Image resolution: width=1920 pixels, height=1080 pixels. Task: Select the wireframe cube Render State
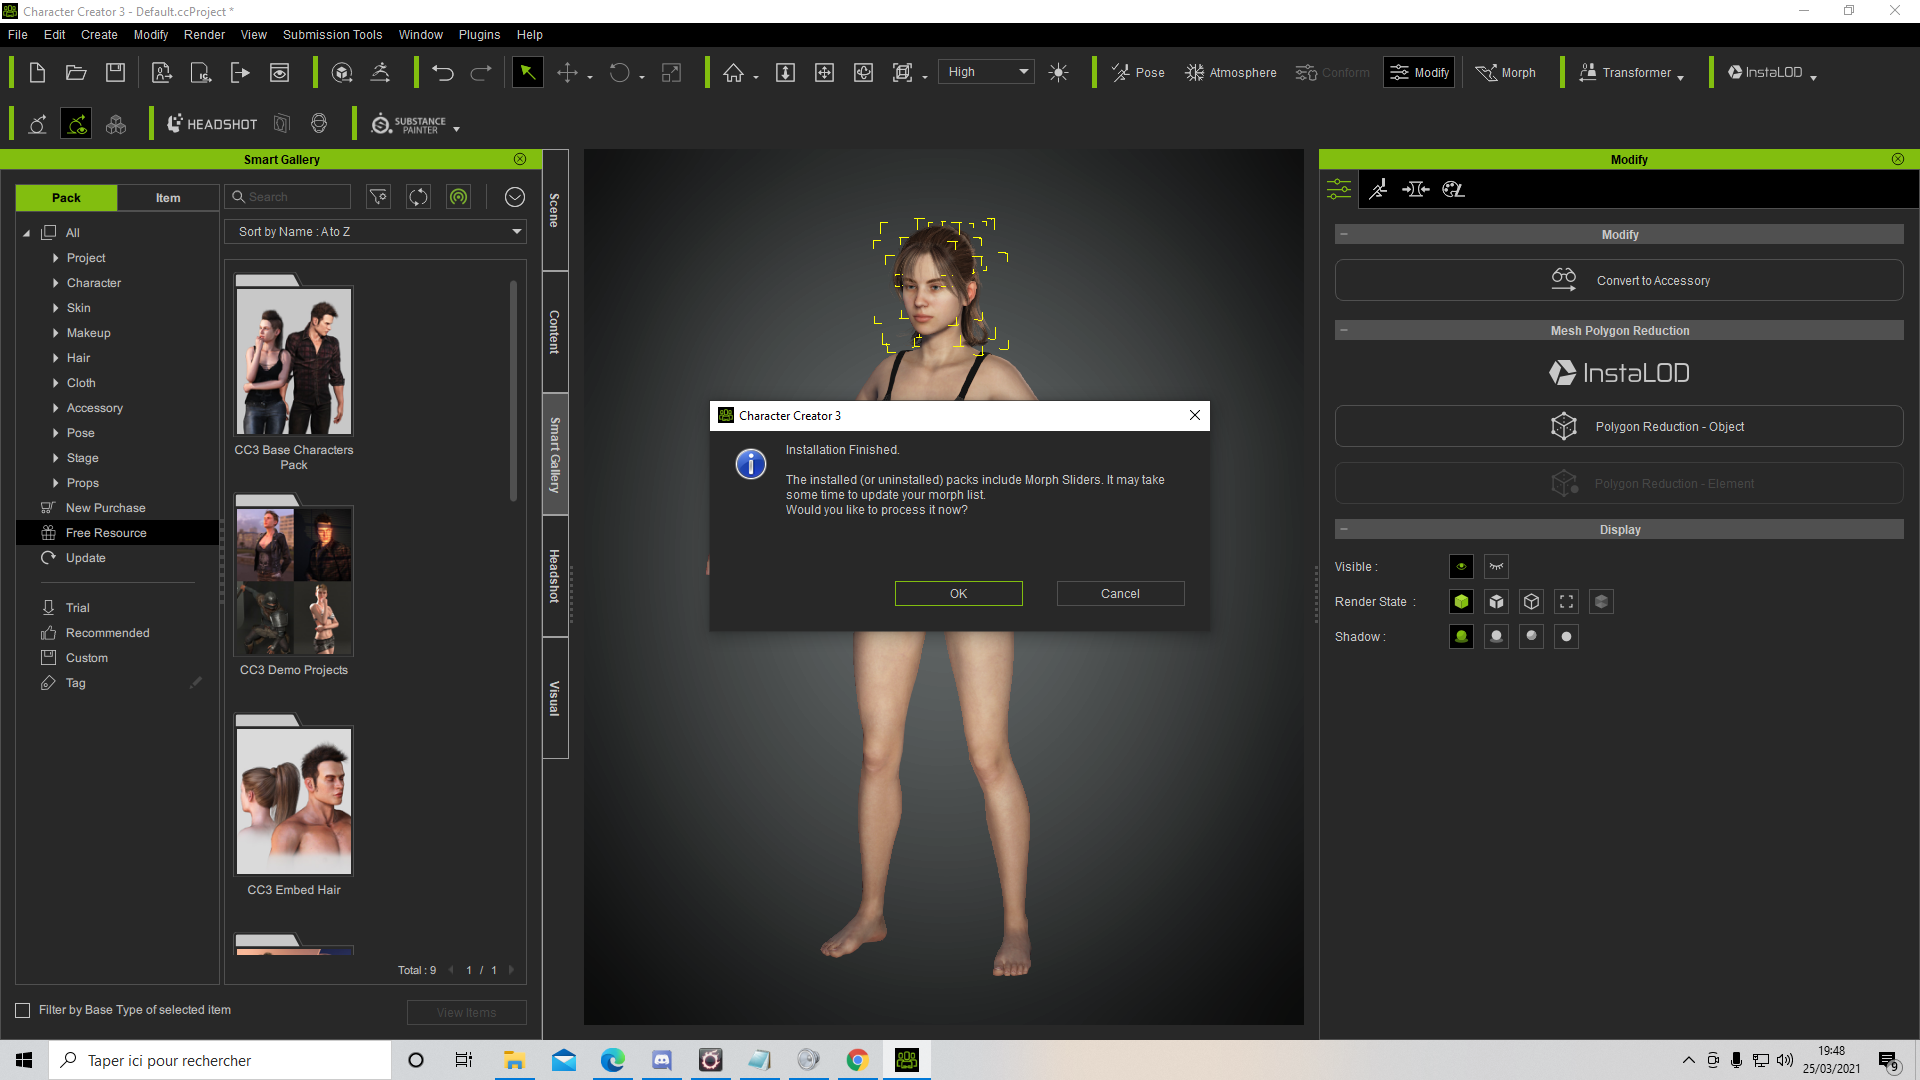coord(1531,602)
